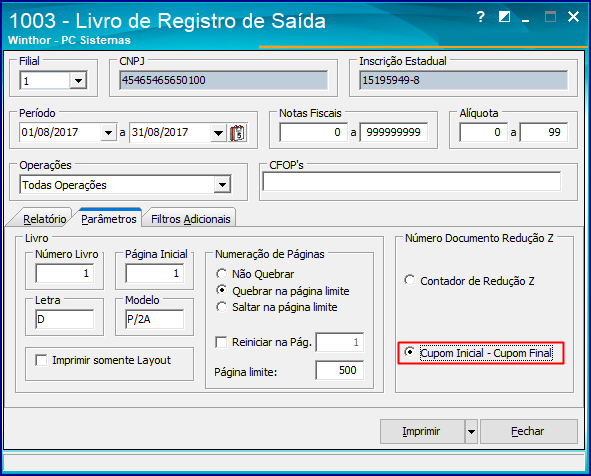Expand the Filial dropdown

pos(78,81)
